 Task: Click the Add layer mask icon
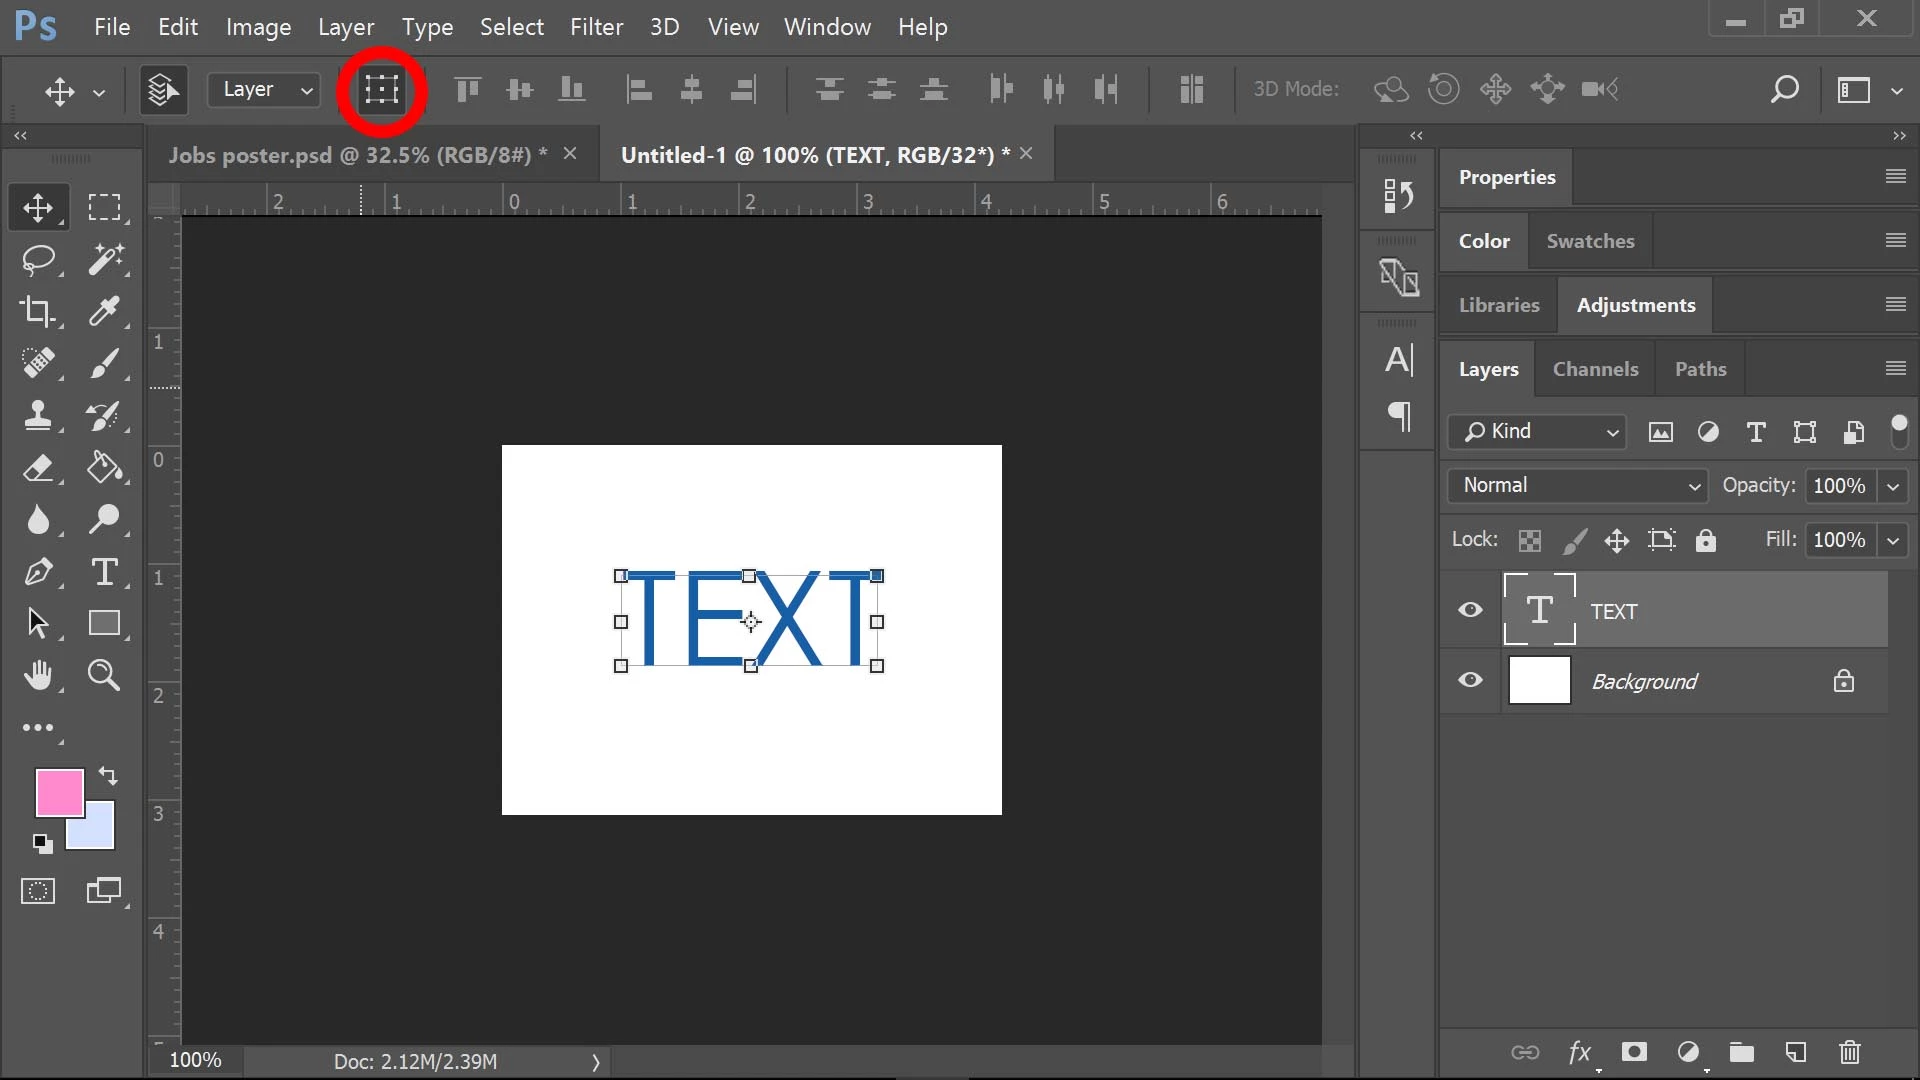tap(1634, 1052)
